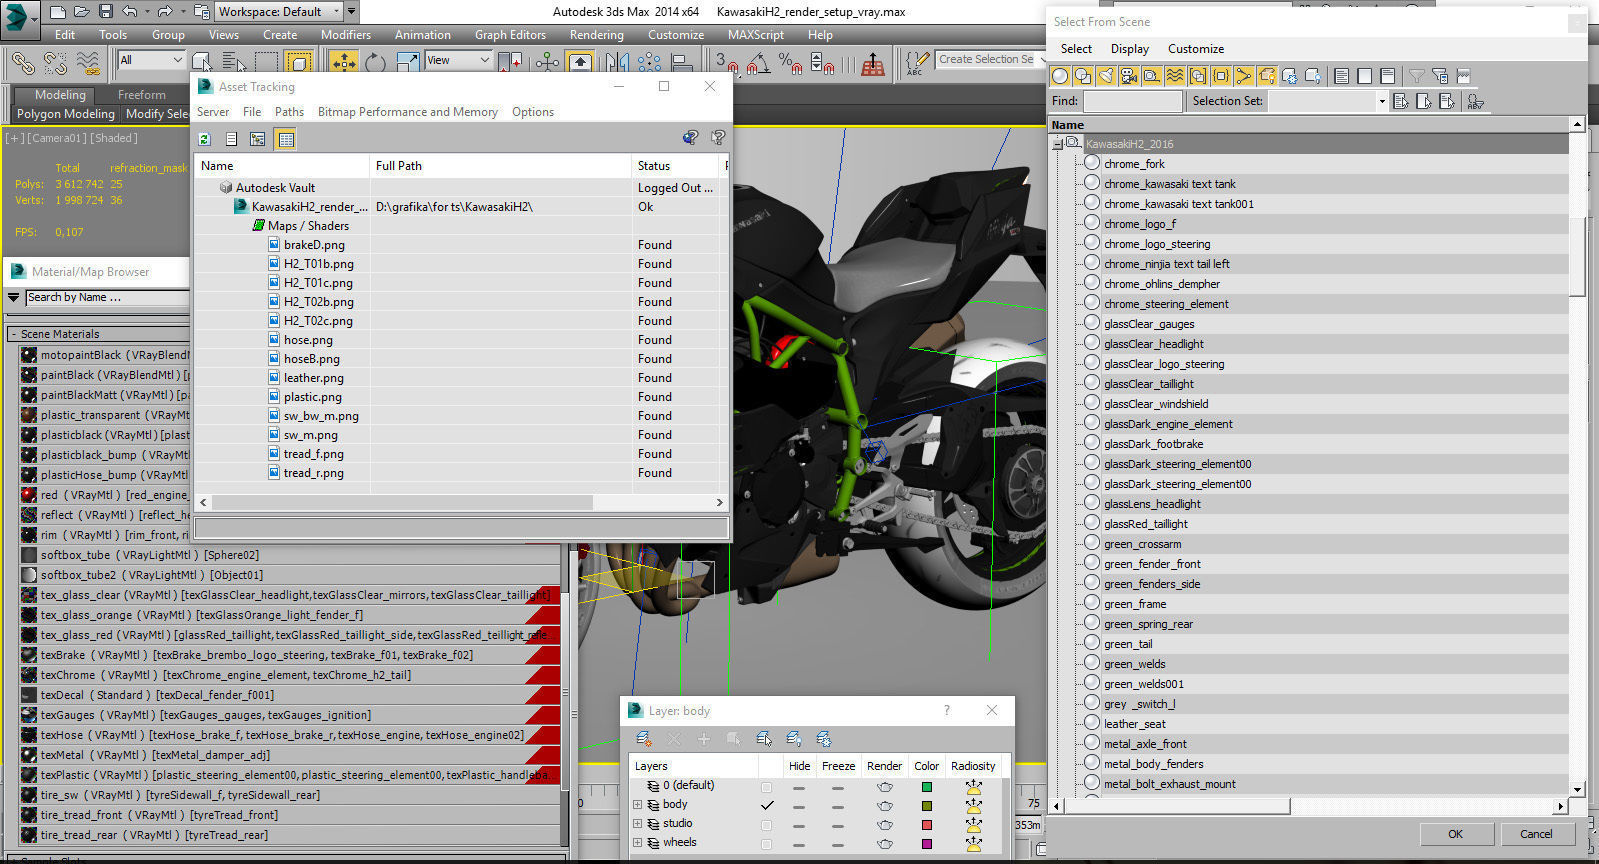
Task: Click the Edit Named Selection Sets icon
Action: 918,63
